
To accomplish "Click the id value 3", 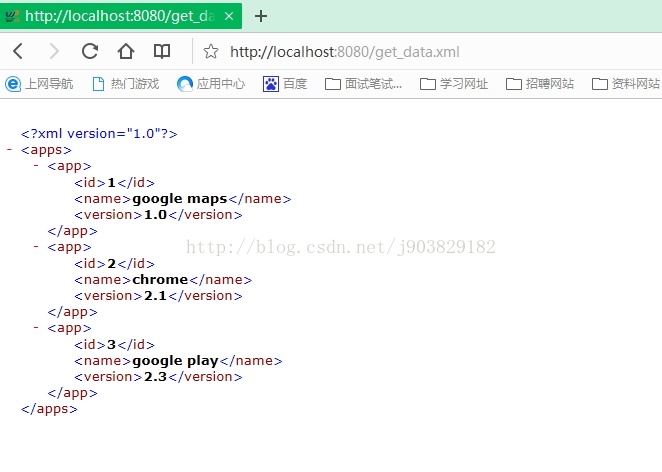I will 111,345.
